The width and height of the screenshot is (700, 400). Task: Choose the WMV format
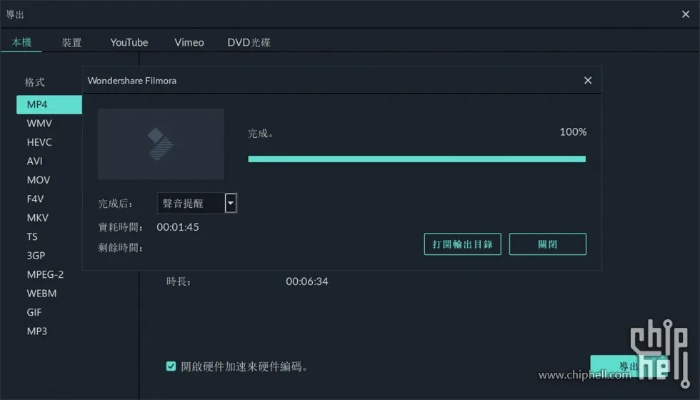39,123
